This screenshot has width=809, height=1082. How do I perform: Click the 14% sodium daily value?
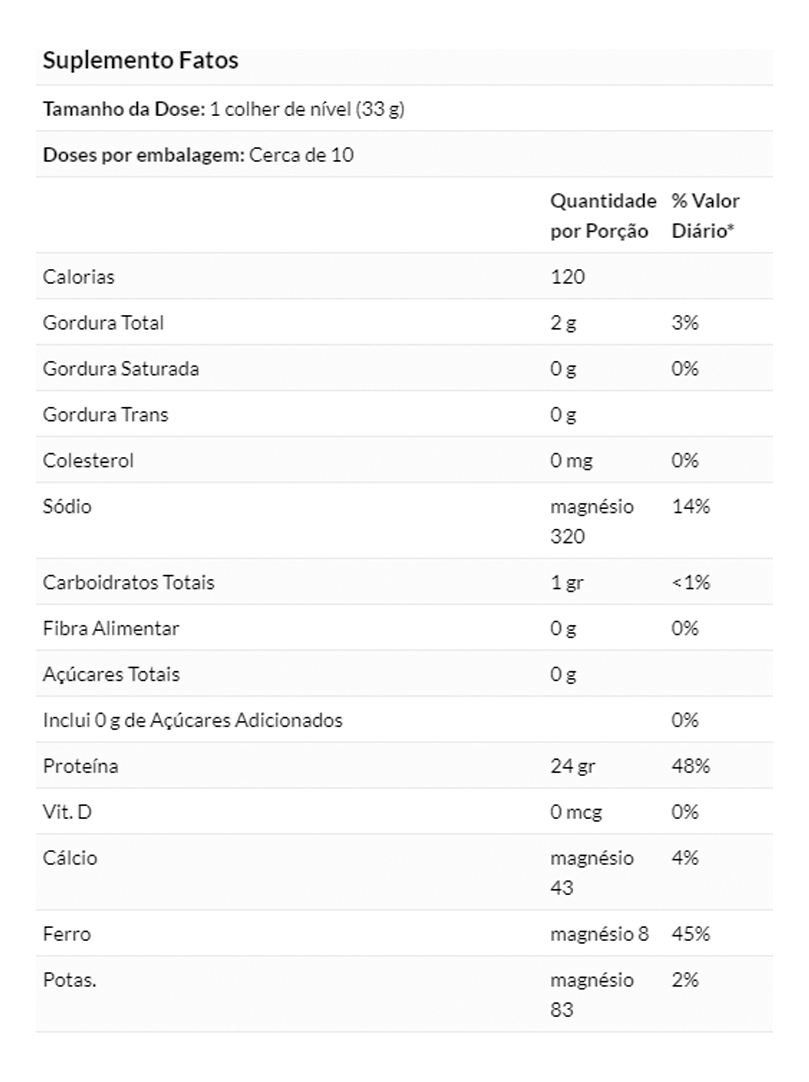coord(691,506)
